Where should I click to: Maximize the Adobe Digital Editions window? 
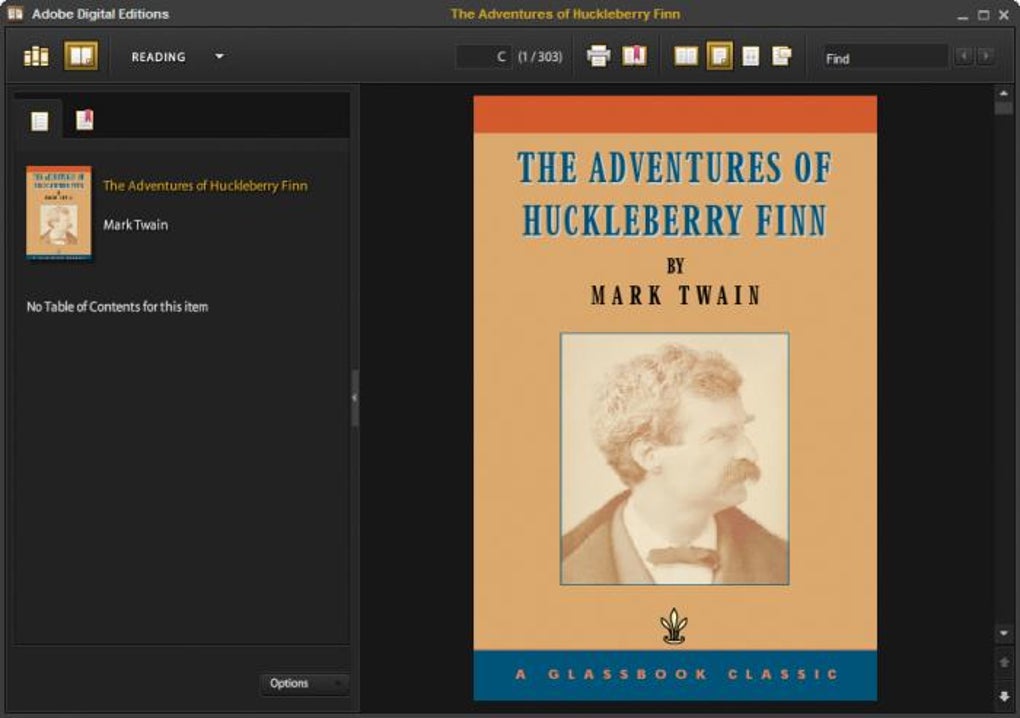984,15
